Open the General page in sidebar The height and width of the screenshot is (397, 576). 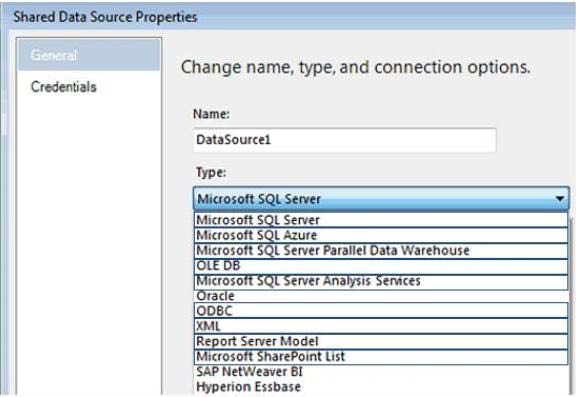pyautogui.click(x=89, y=55)
